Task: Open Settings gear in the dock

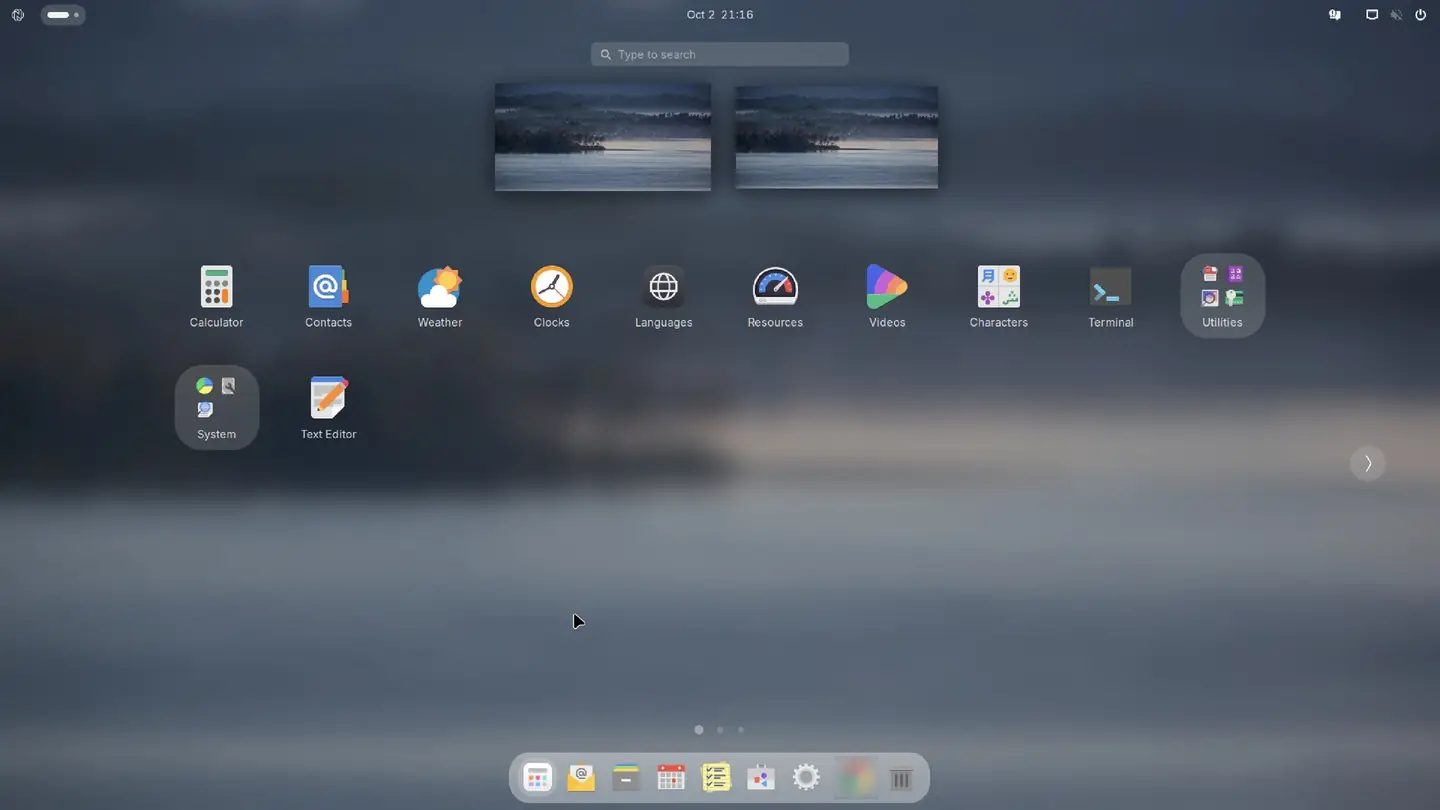Action: pos(806,778)
